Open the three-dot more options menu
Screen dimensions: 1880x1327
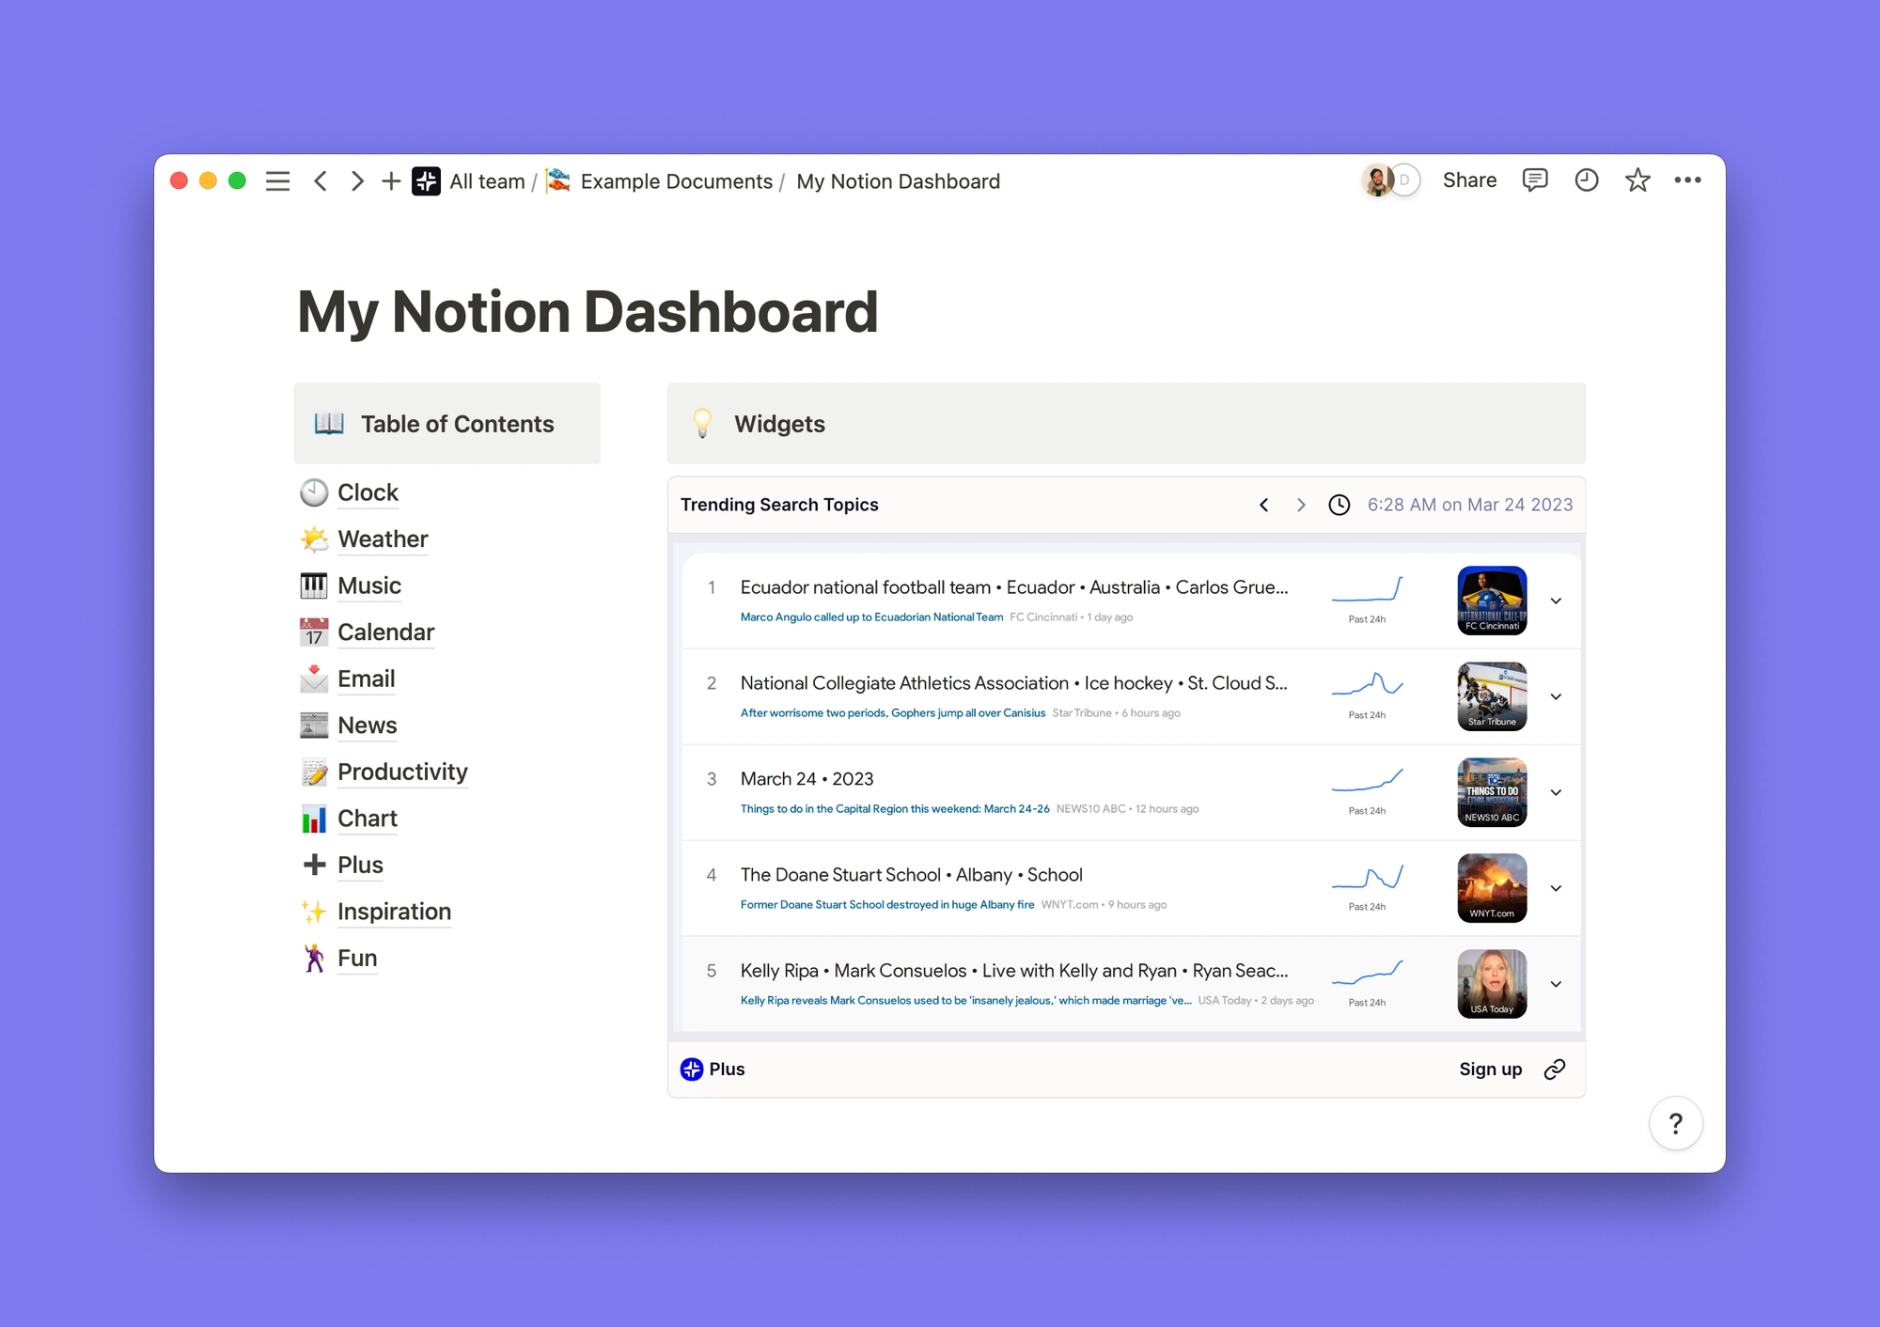(x=1688, y=180)
